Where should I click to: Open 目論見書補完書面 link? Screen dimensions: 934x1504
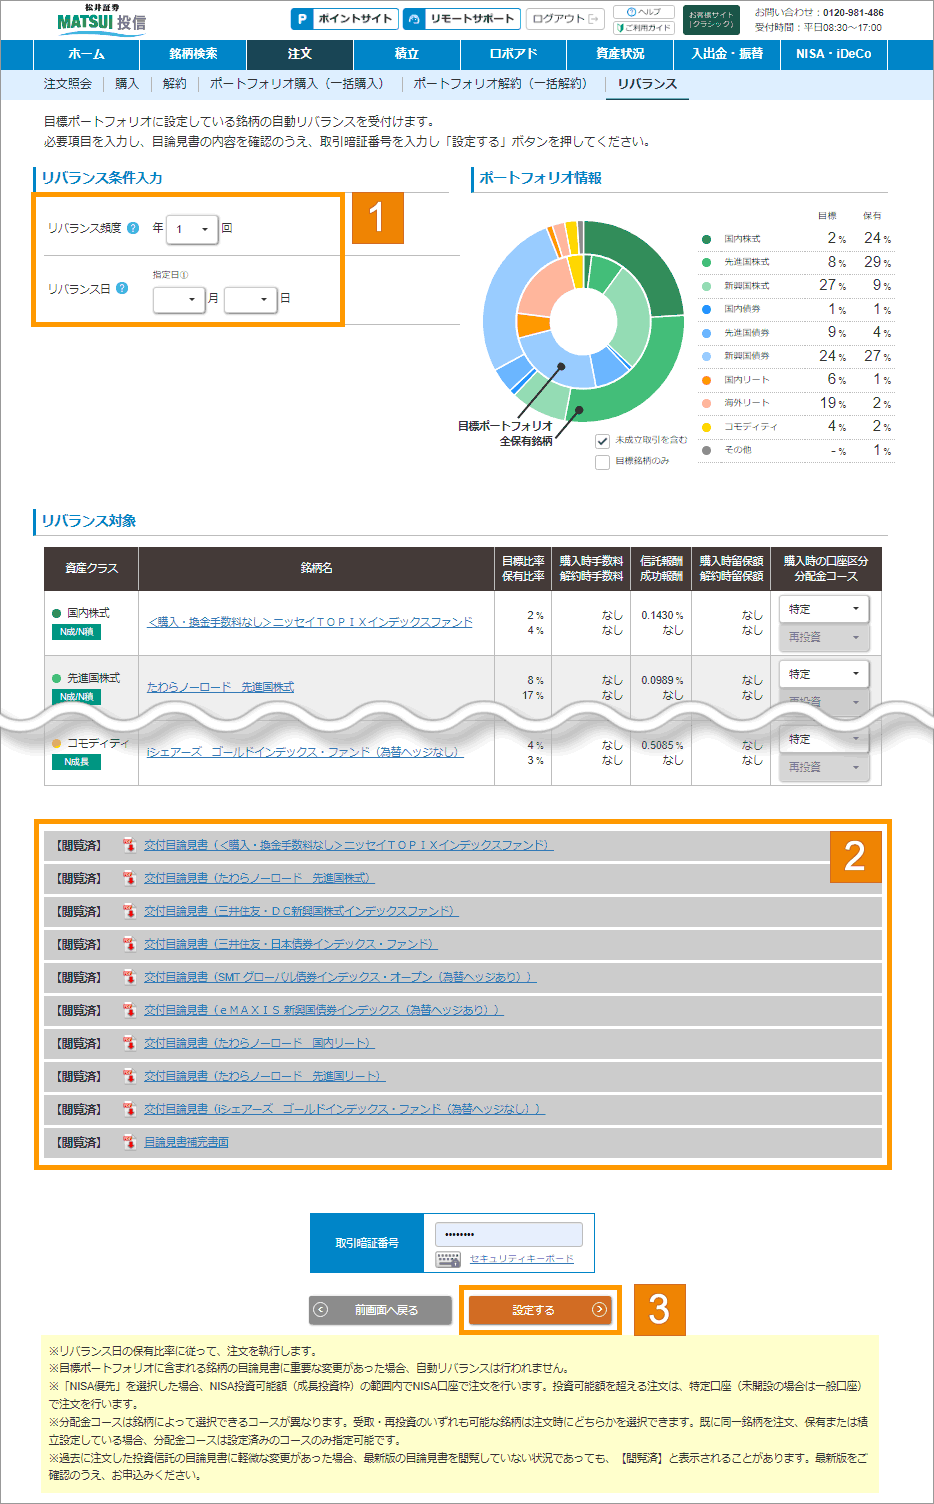(186, 1142)
